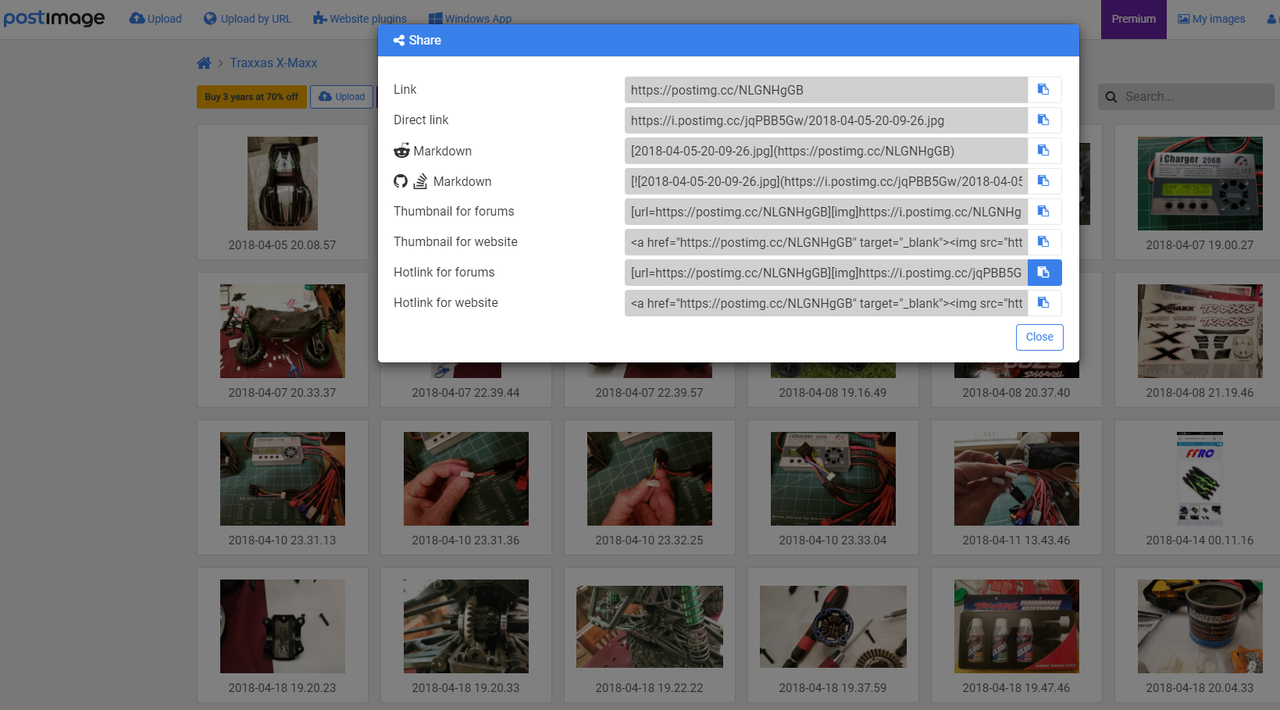The image size is (1280, 710).
Task: Click Buy 3 years at 70% off
Action: pos(252,97)
